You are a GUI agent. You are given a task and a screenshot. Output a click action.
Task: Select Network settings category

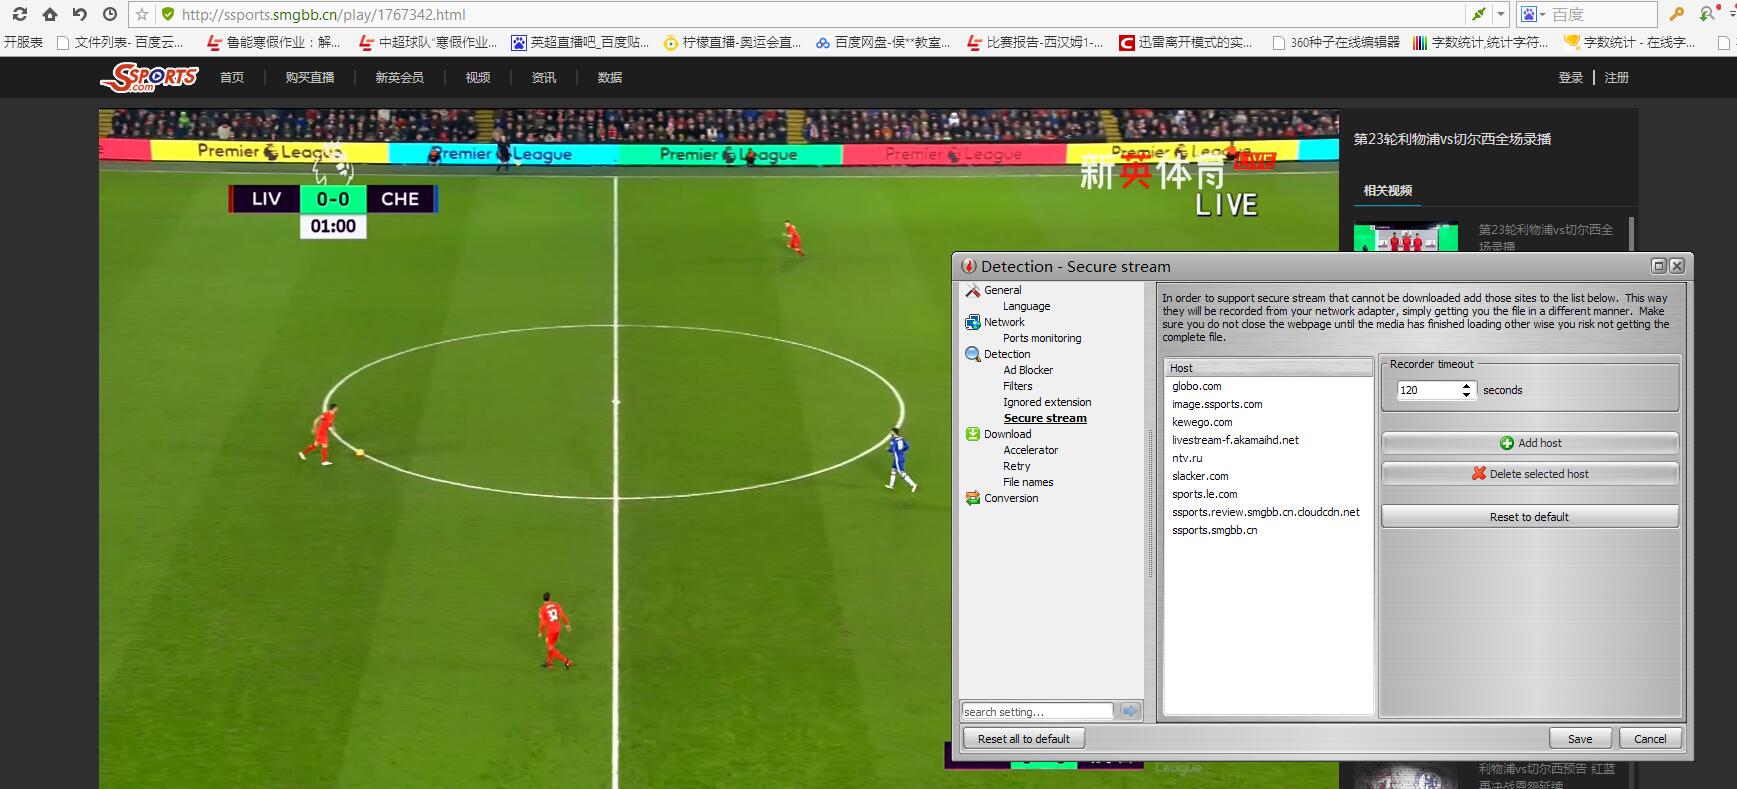1004,322
